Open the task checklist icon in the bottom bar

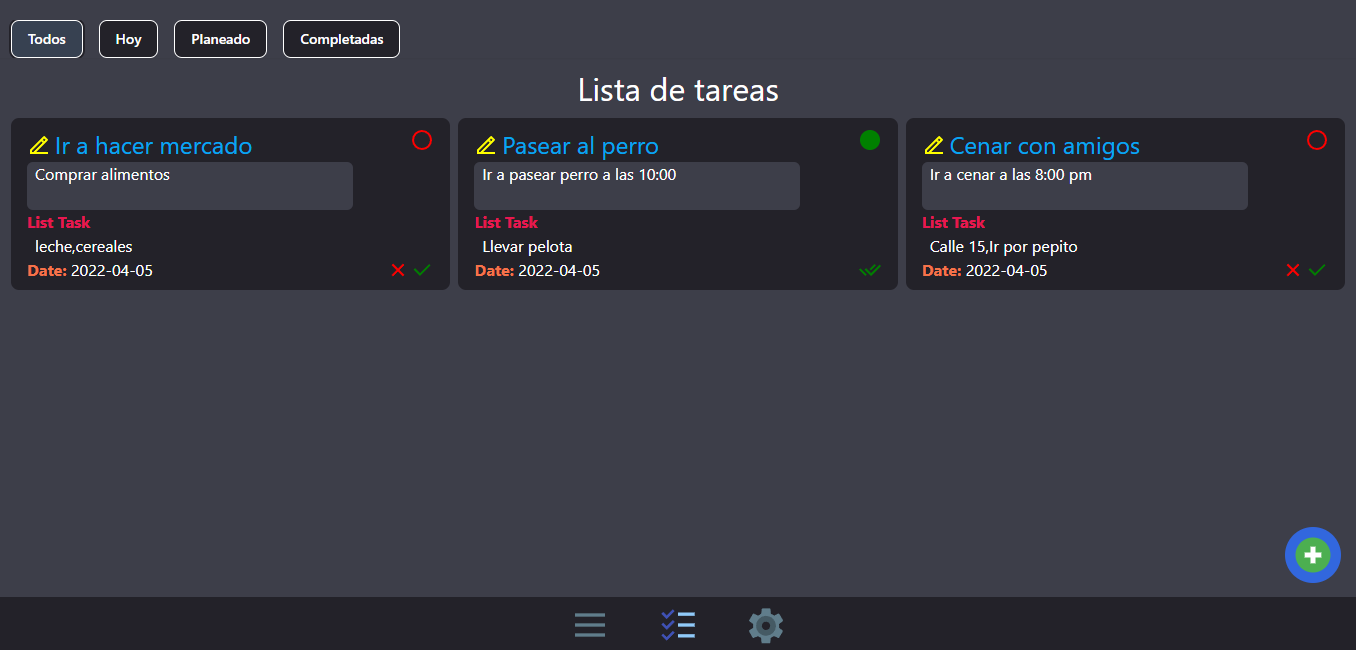tap(678, 625)
